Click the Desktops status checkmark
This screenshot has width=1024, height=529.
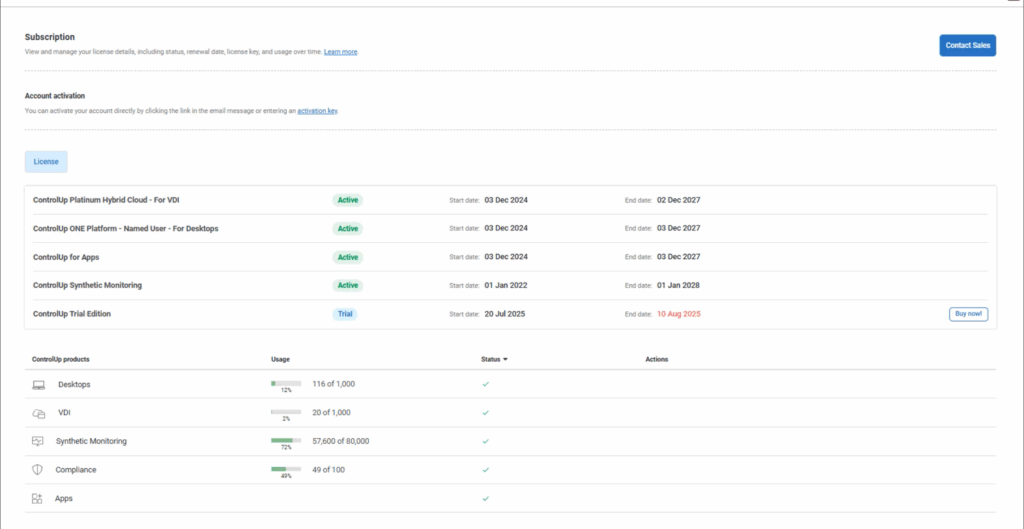pyautogui.click(x=485, y=384)
